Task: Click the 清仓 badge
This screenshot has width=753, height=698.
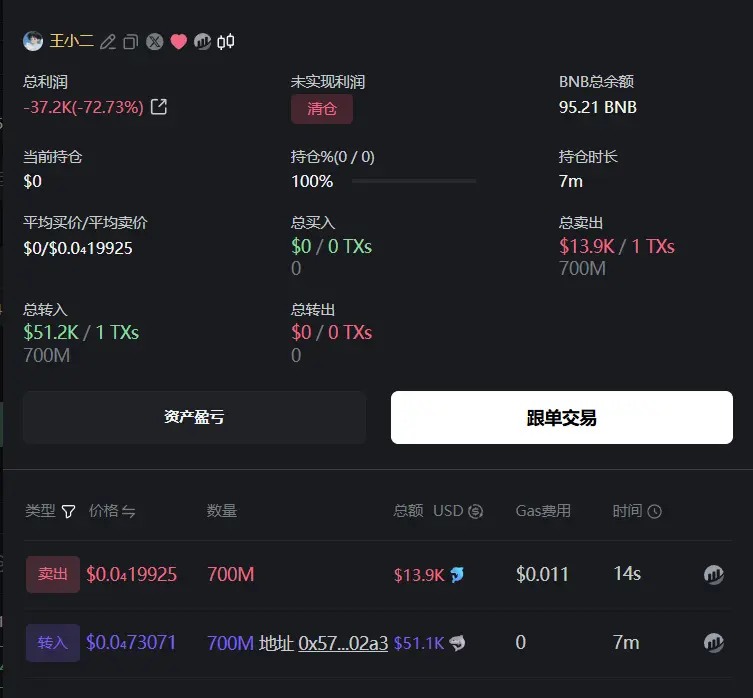Action: (322, 109)
